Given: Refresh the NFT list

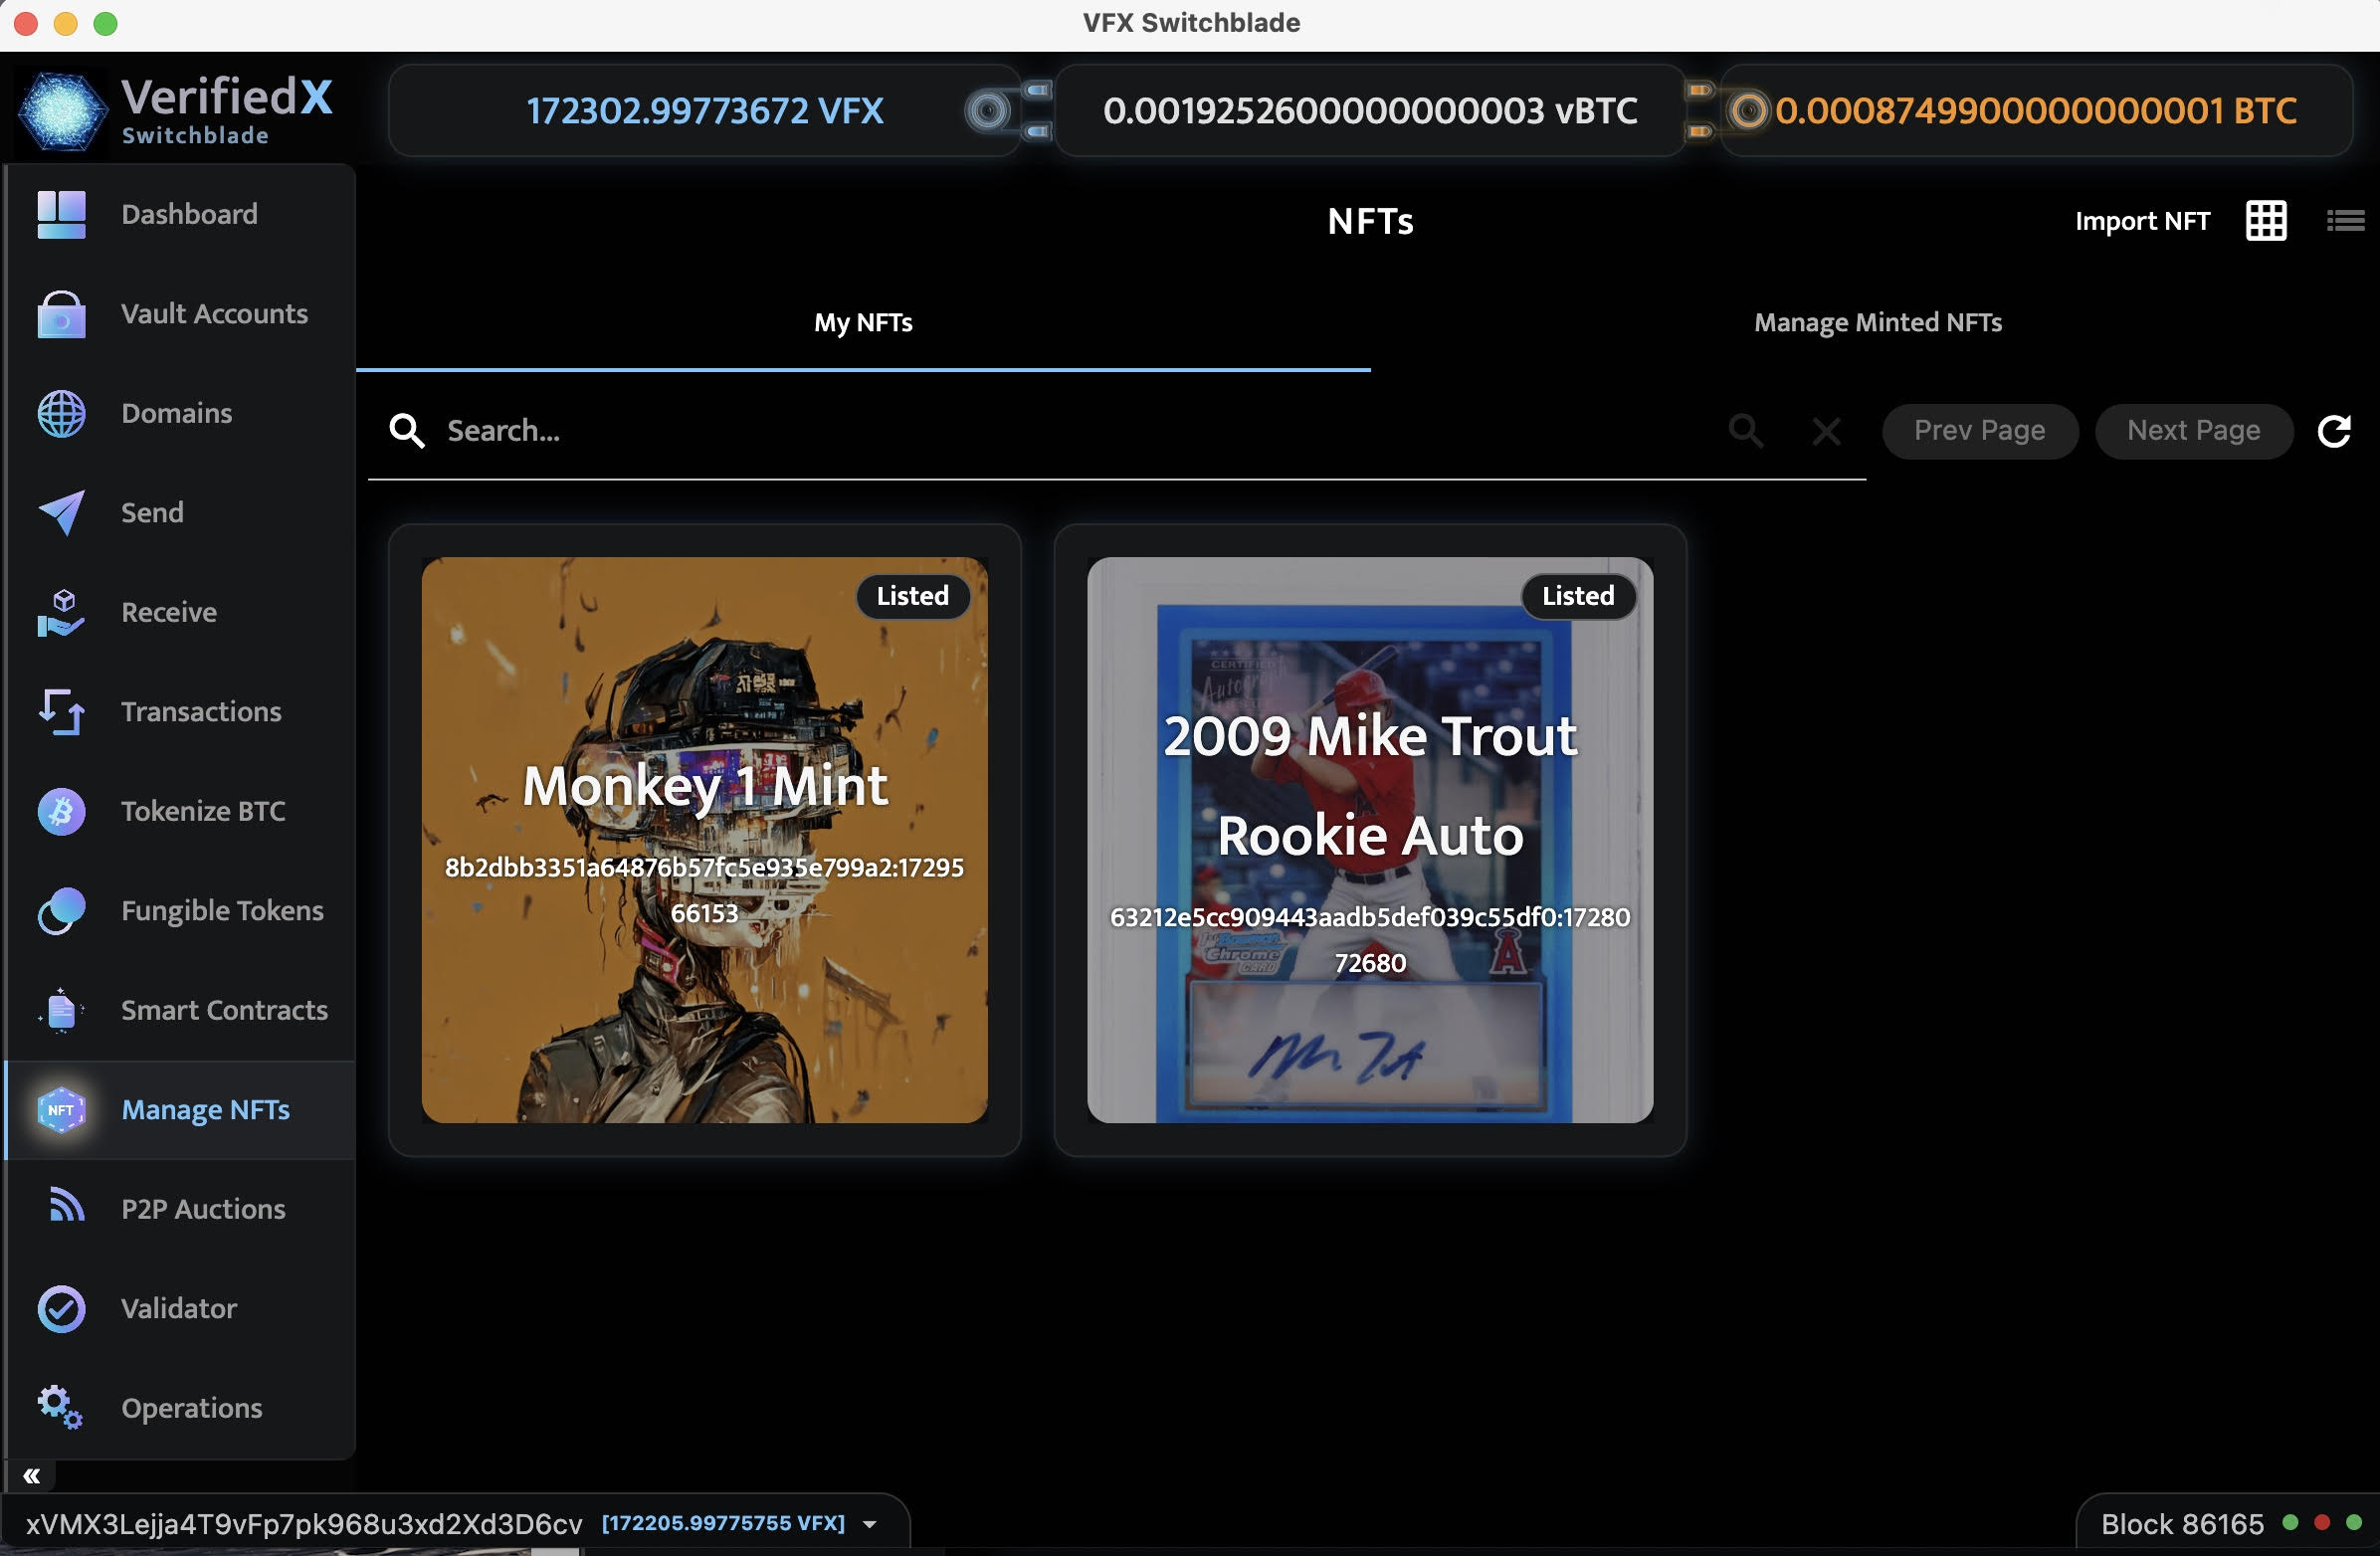Looking at the screenshot, I should 2334,431.
